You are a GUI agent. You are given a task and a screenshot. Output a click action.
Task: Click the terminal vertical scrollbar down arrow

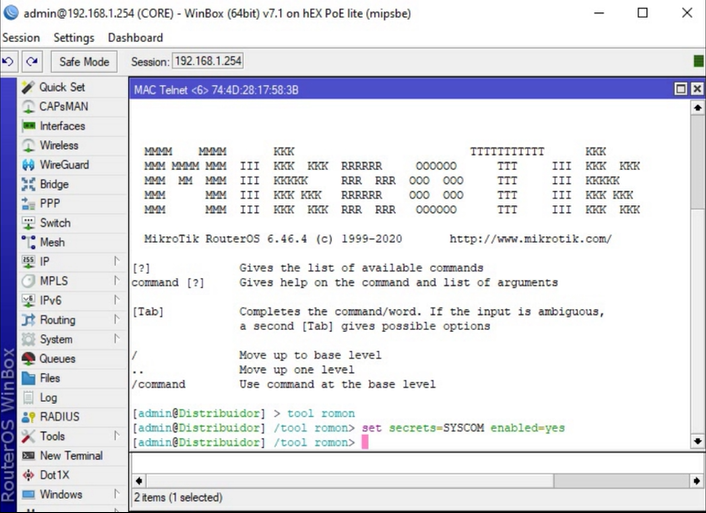coord(697,441)
